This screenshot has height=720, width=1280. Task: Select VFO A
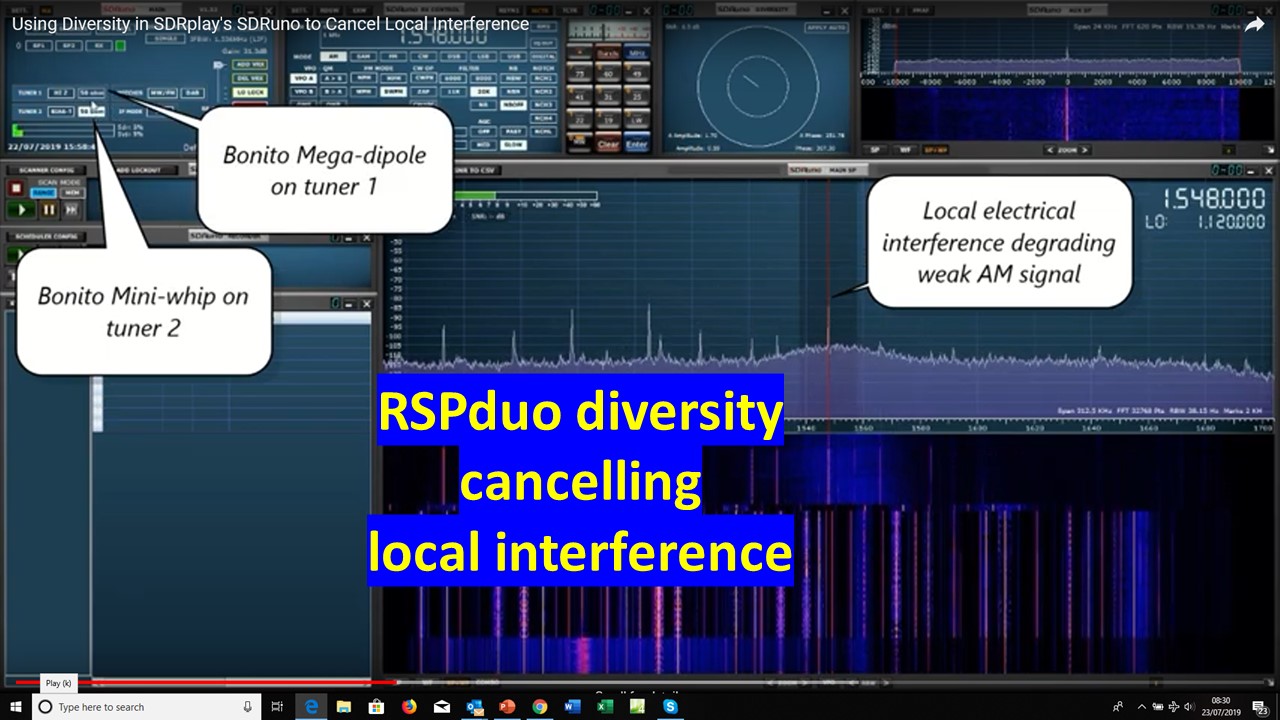tap(302, 78)
